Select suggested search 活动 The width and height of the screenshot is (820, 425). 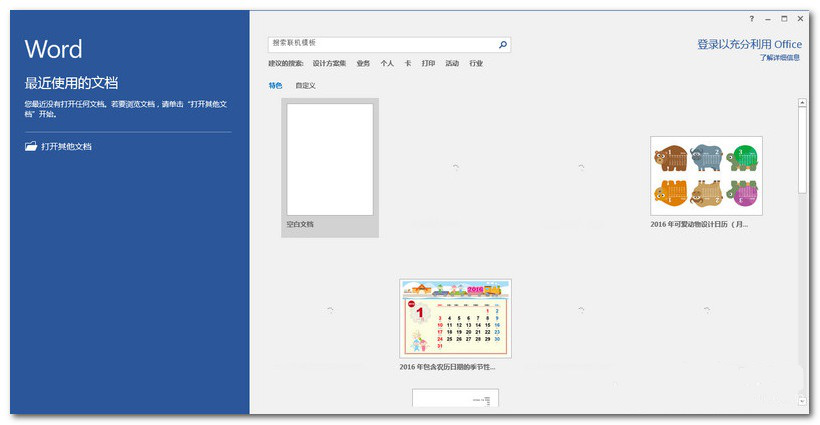pos(452,63)
